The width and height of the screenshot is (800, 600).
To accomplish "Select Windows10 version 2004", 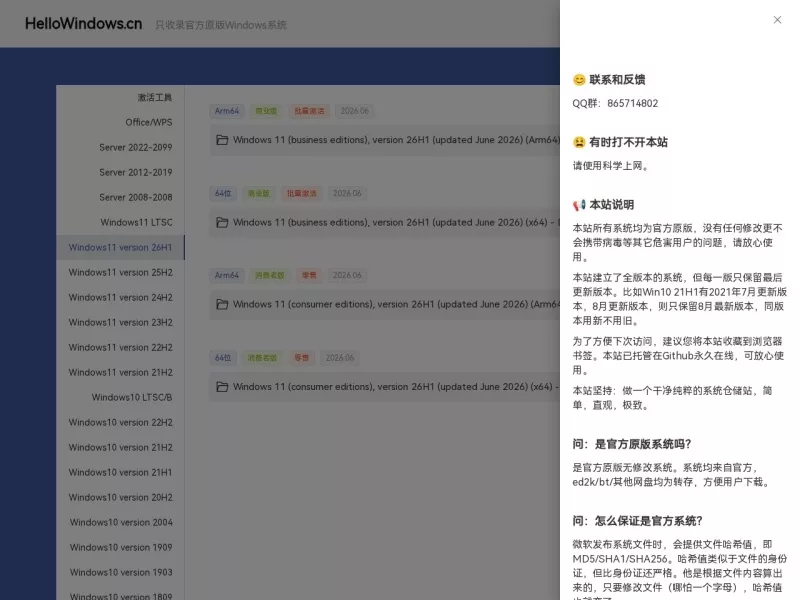I will [121, 522].
